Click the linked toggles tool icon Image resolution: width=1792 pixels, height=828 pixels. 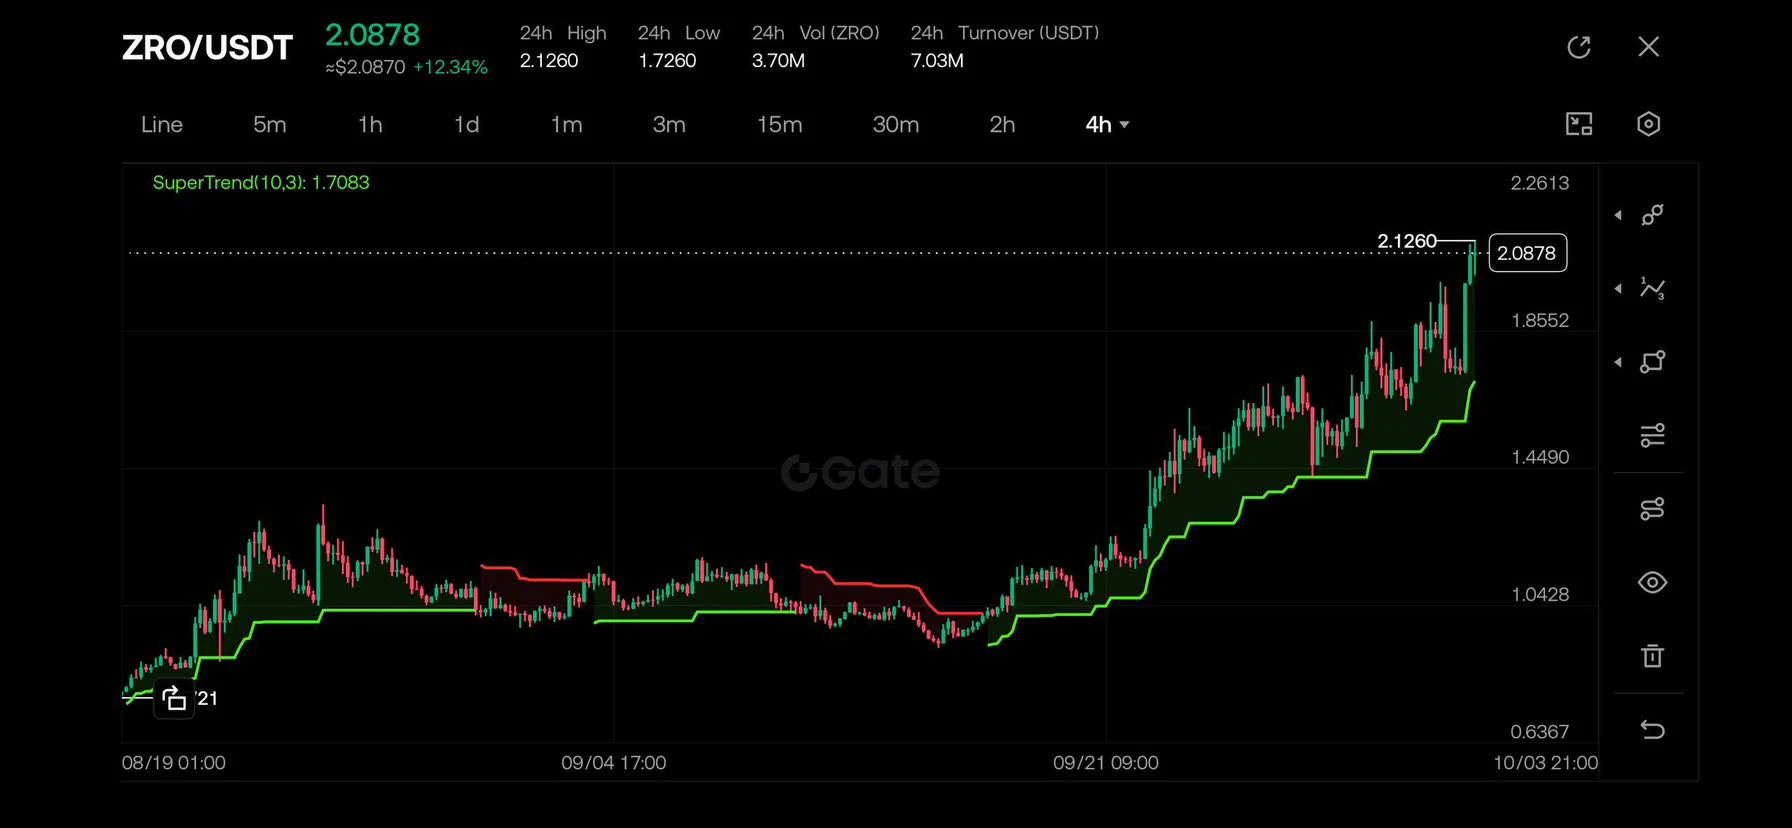pos(1653,509)
